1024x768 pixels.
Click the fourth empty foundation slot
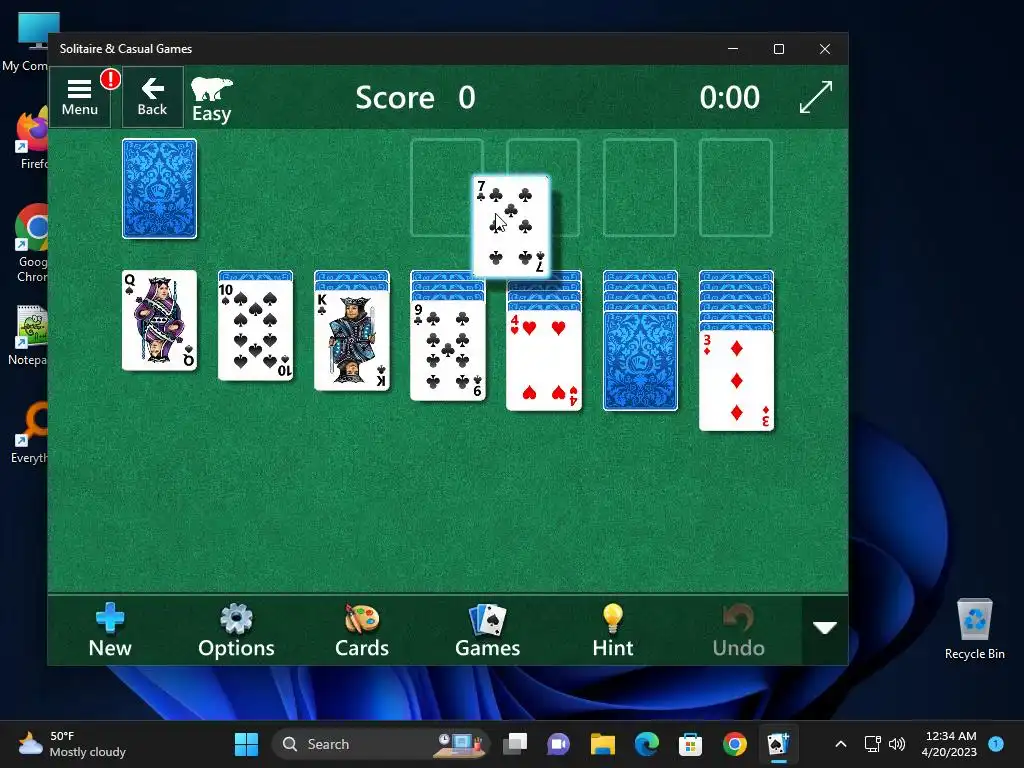click(736, 188)
